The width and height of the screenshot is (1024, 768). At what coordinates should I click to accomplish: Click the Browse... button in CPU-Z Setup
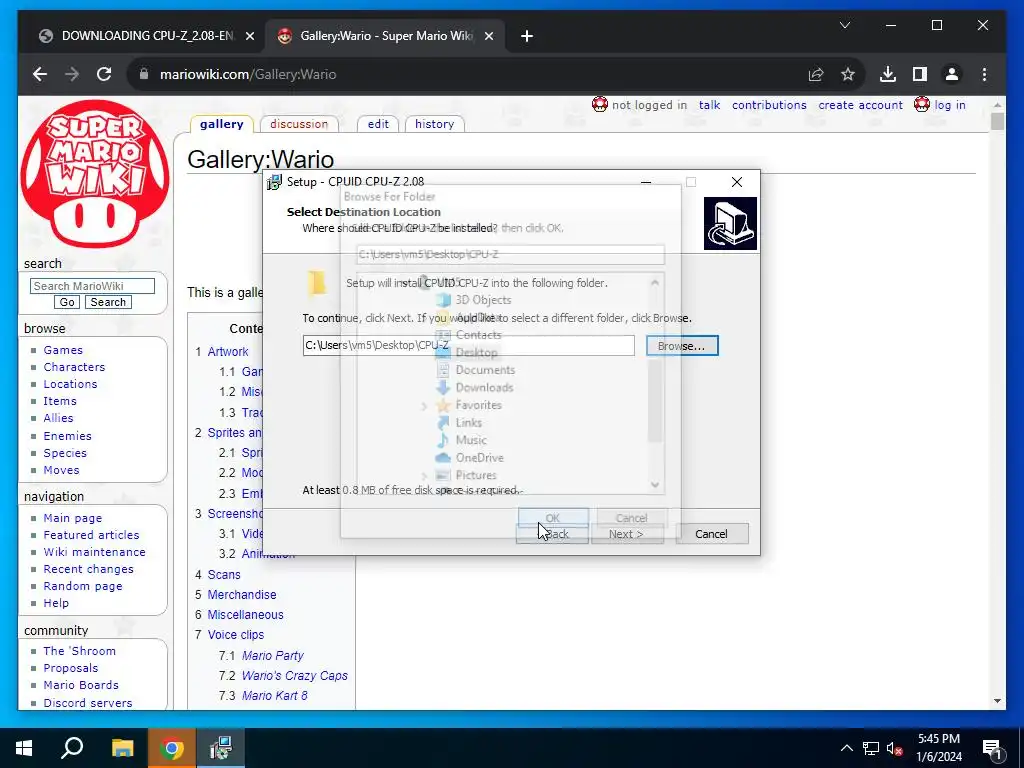(x=682, y=345)
